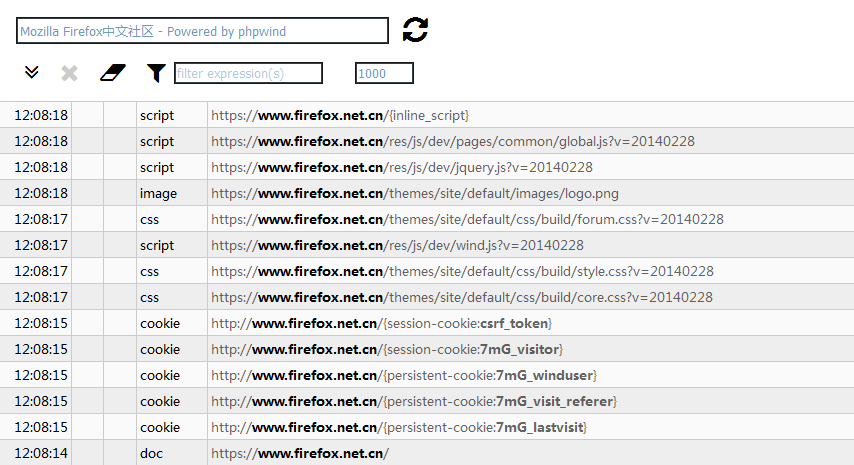This screenshot has height=465, width=854.
Task: Open the Mozilla Firefox tab selector dropdown
Action: click(202, 31)
